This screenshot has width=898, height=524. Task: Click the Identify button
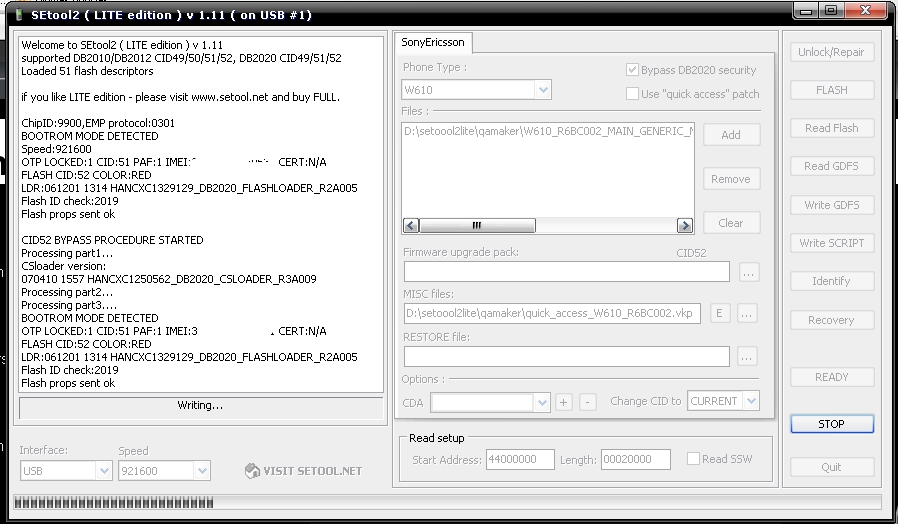832,281
